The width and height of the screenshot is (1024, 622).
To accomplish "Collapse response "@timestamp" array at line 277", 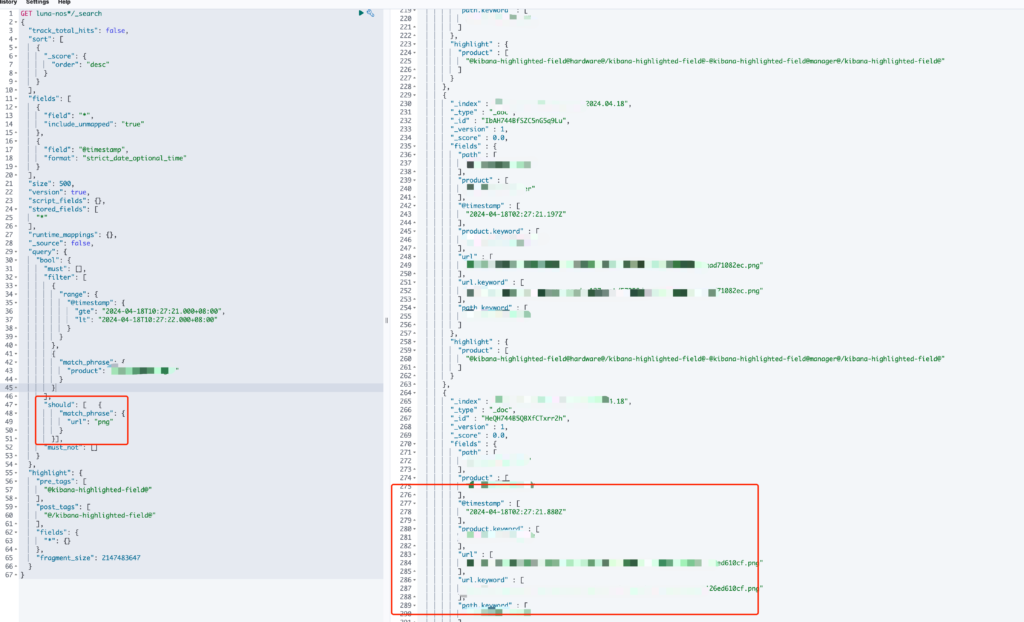I will pos(415,503).
